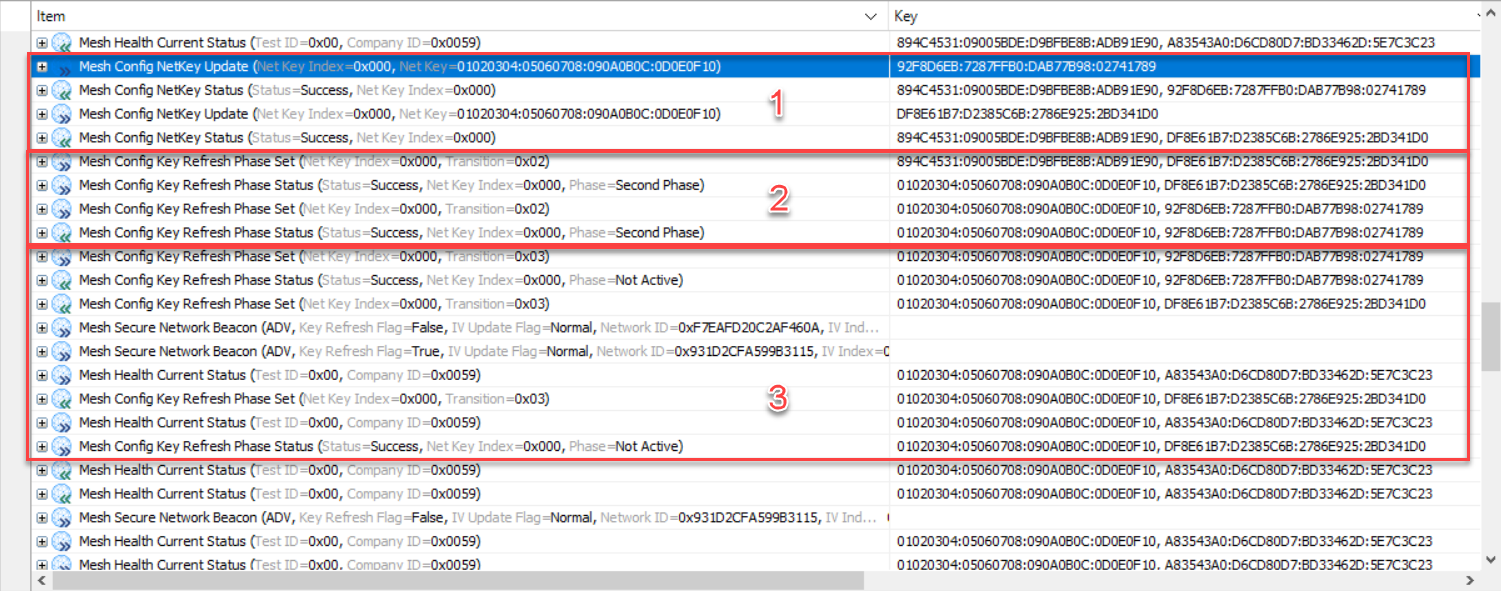The height and width of the screenshot is (591, 1501).
Task: Select the second Mesh Config NetKey Update row
Action: pos(400,114)
